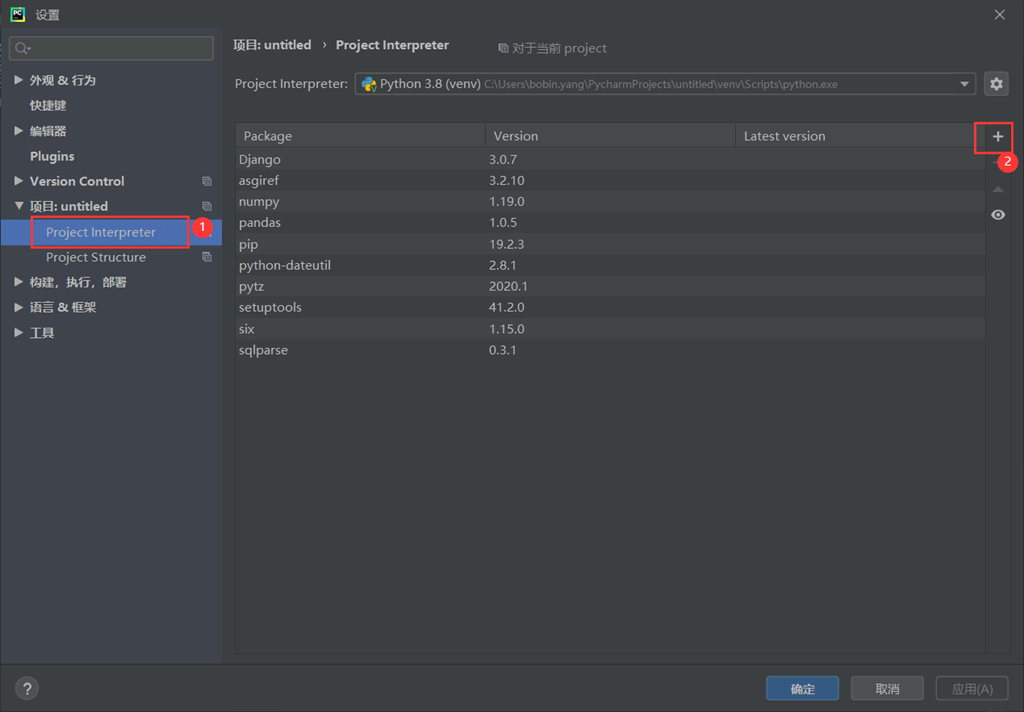1024x712 pixels.
Task: Click version 3.0.7 of Django
Action: [x=503, y=159]
